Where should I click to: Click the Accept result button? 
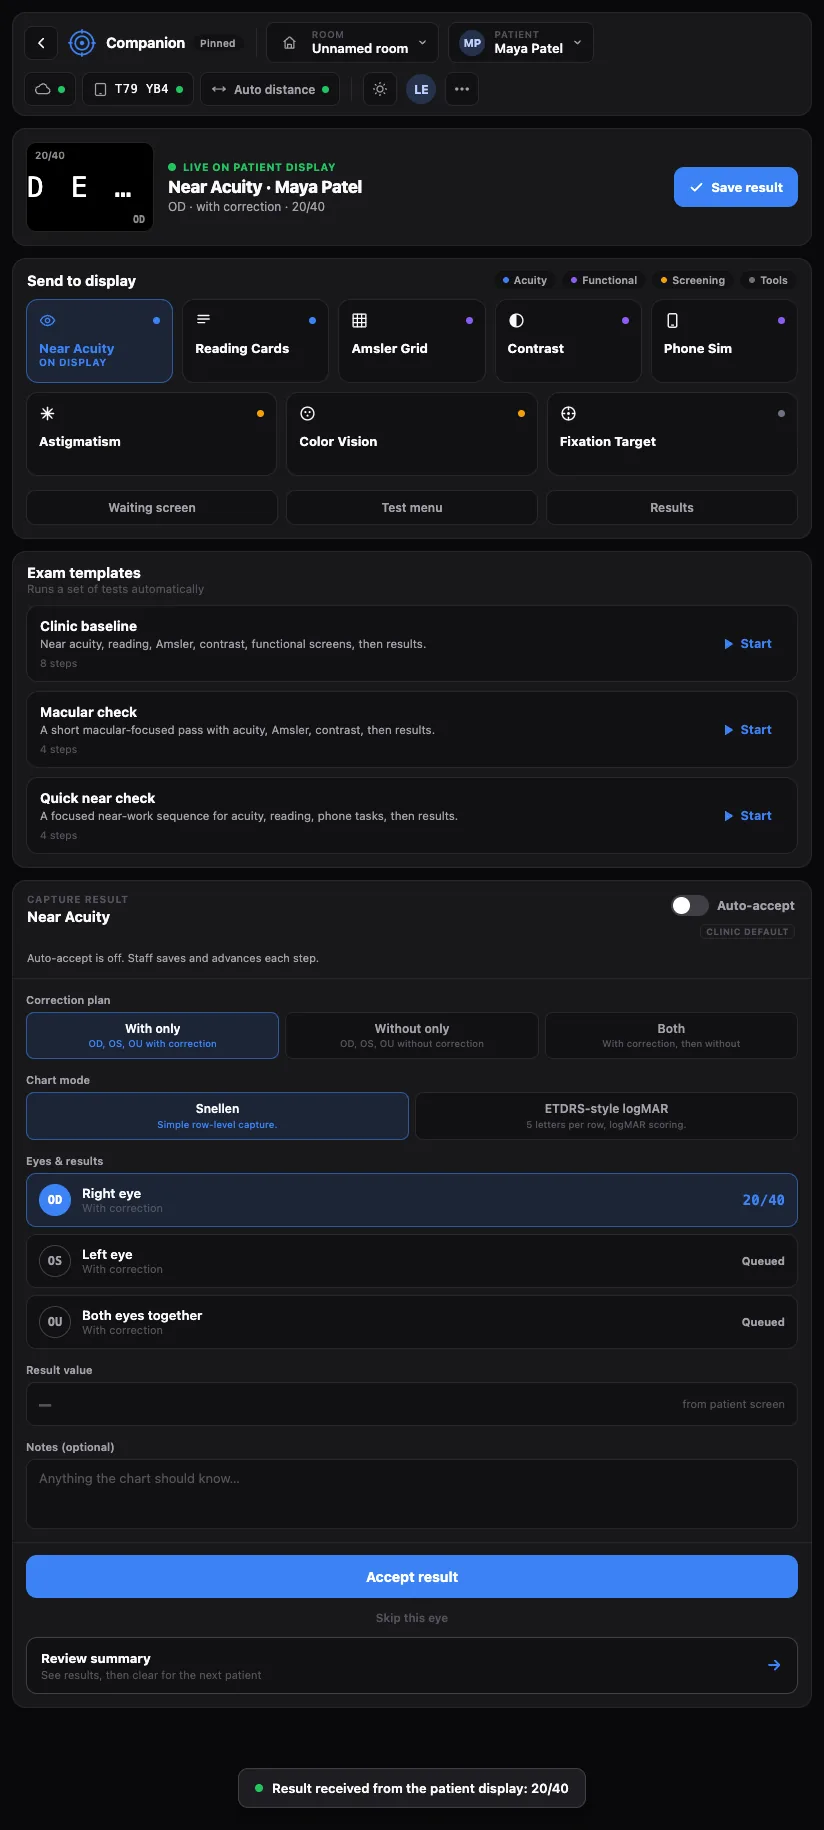point(412,1577)
